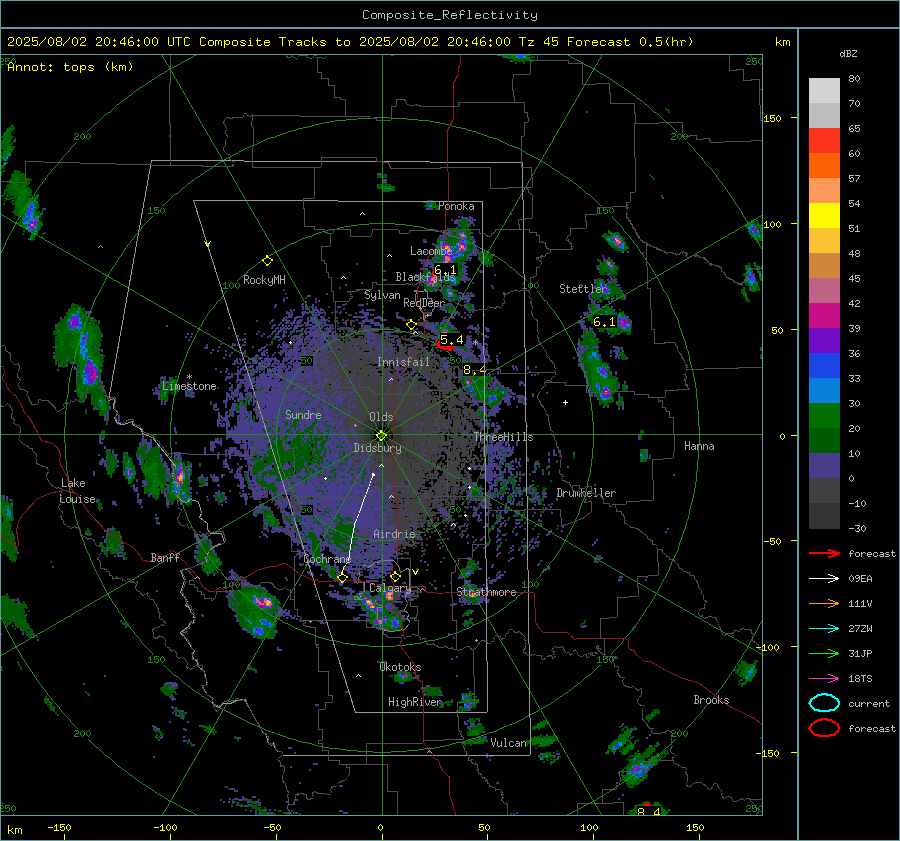Click the Composite_Reflectivity title text
Screen dimensions: 900x841
449,15
